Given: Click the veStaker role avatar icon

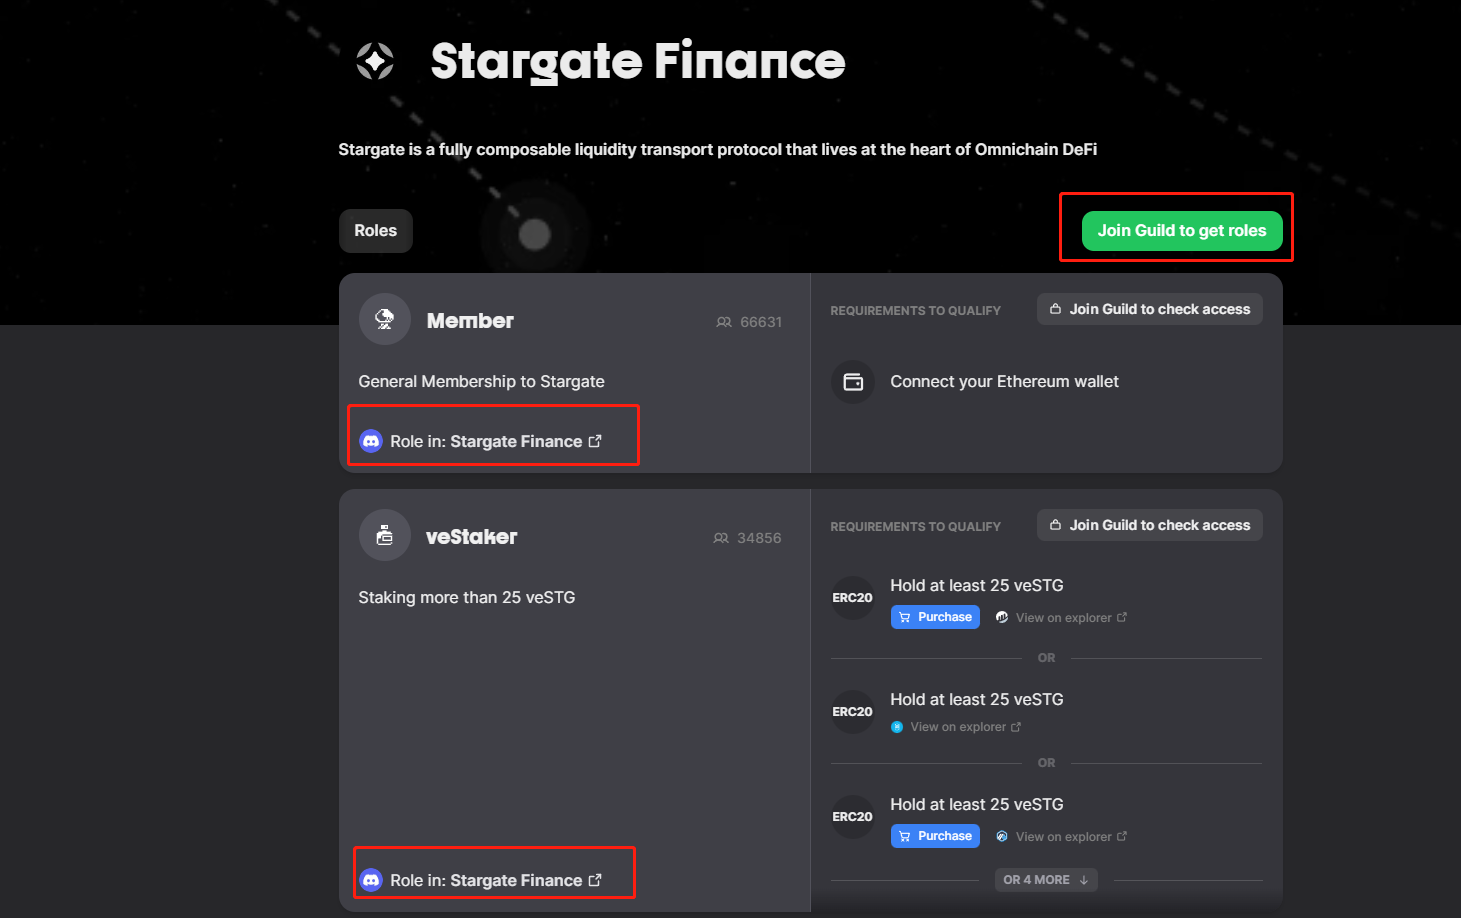Looking at the screenshot, I should coord(385,535).
